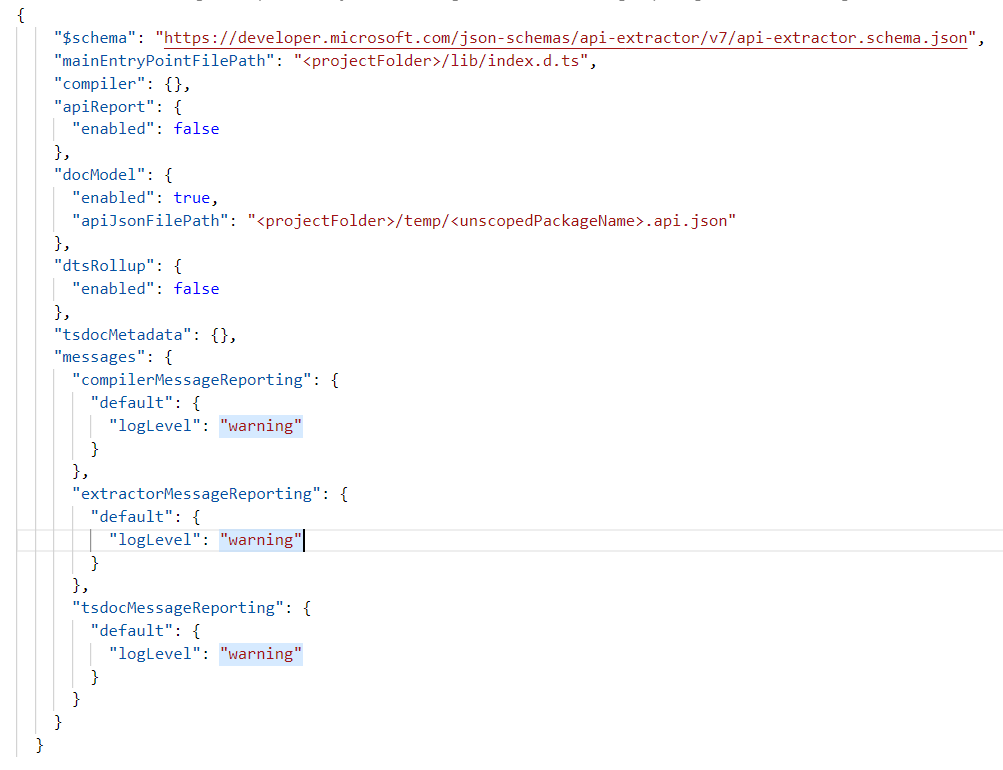Click highlighted "warning" under compilerMessageReporting

[x=260, y=427]
